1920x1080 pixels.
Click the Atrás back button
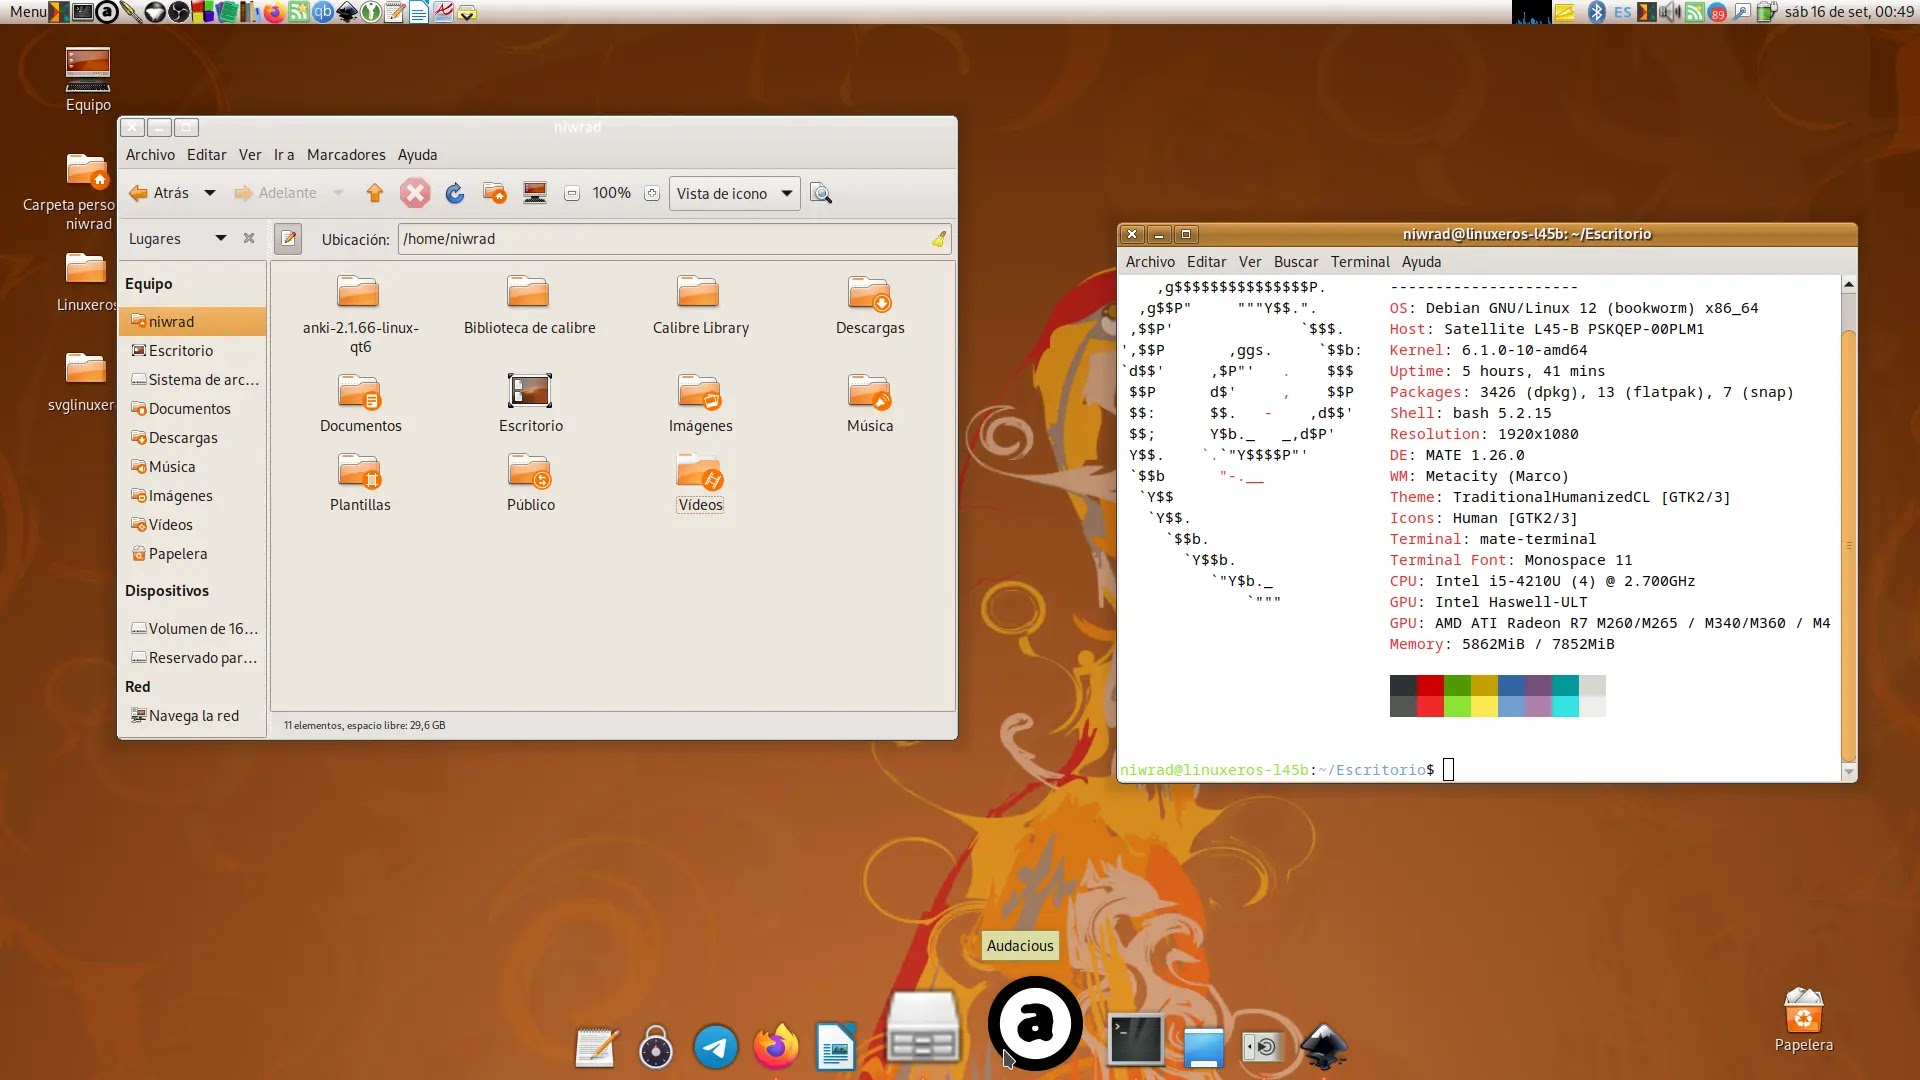click(160, 193)
